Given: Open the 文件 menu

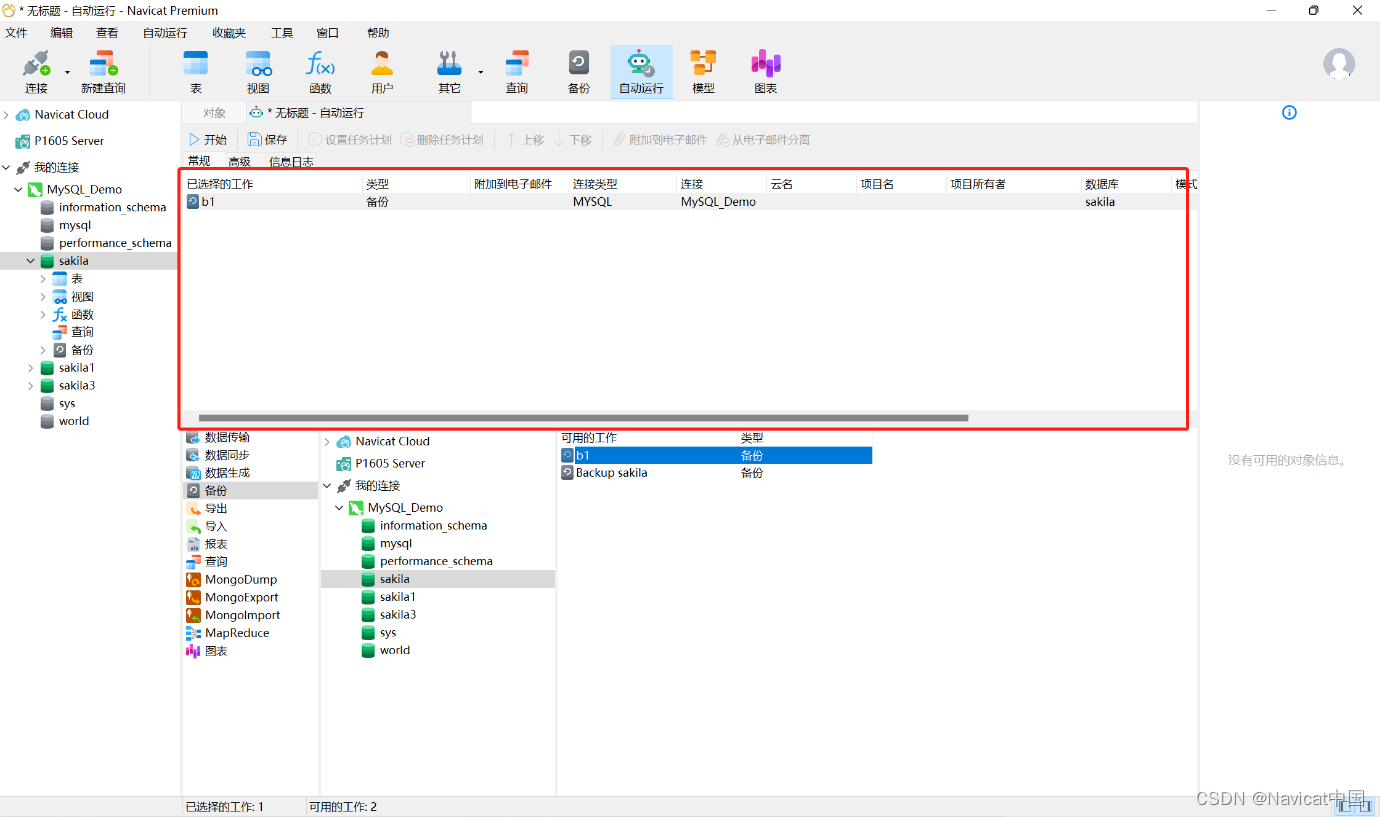Looking at the screenshot, I should click(16, 33).
